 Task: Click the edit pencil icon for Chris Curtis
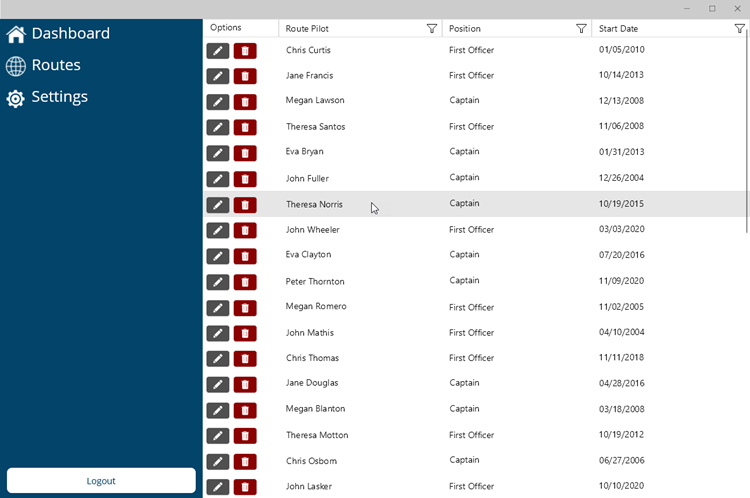pos(217,50)
